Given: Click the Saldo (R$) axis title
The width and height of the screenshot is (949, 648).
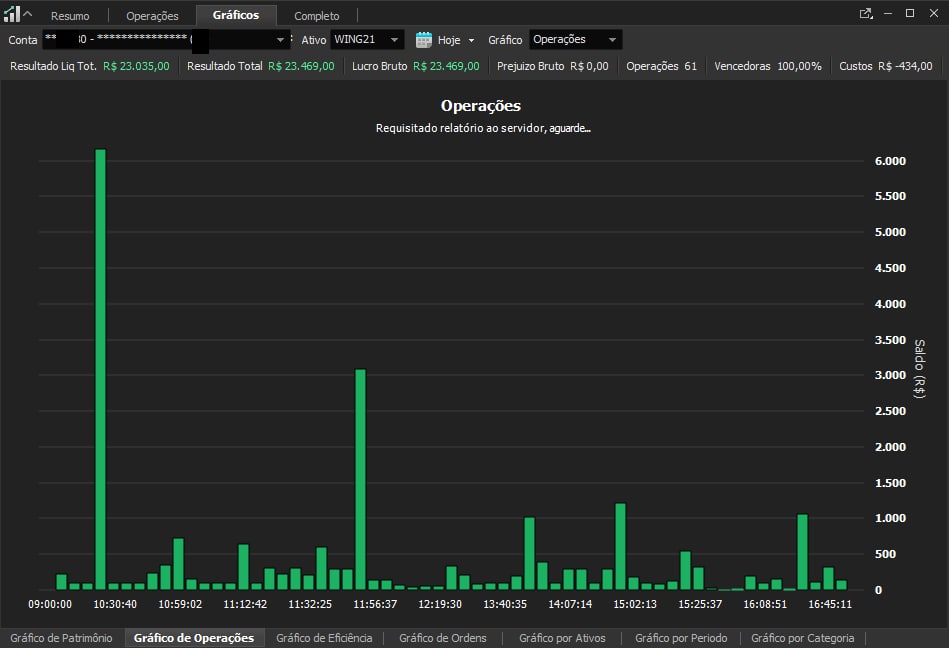Looking at the screenshot, I should pyautogui.click(x=919, y=368).
